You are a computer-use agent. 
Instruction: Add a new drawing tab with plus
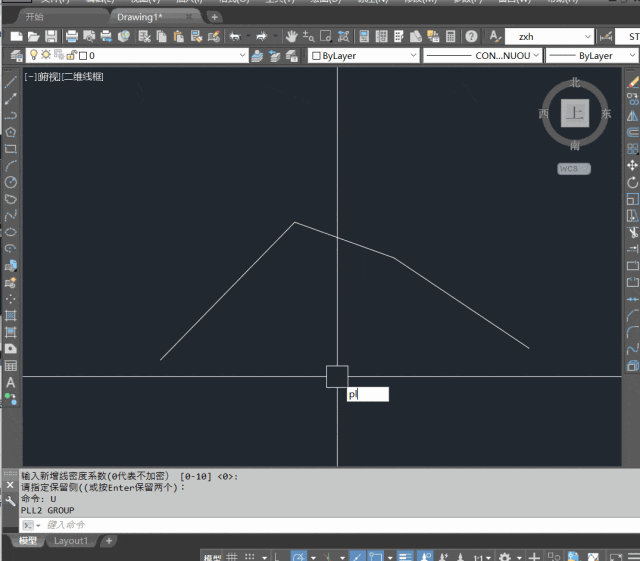pos(214,17)
